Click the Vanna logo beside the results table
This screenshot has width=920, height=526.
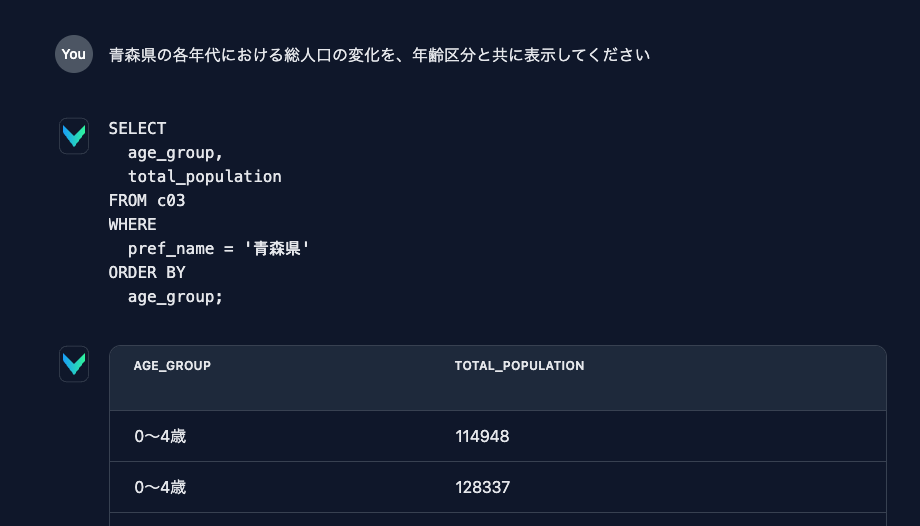click(74, 364)
